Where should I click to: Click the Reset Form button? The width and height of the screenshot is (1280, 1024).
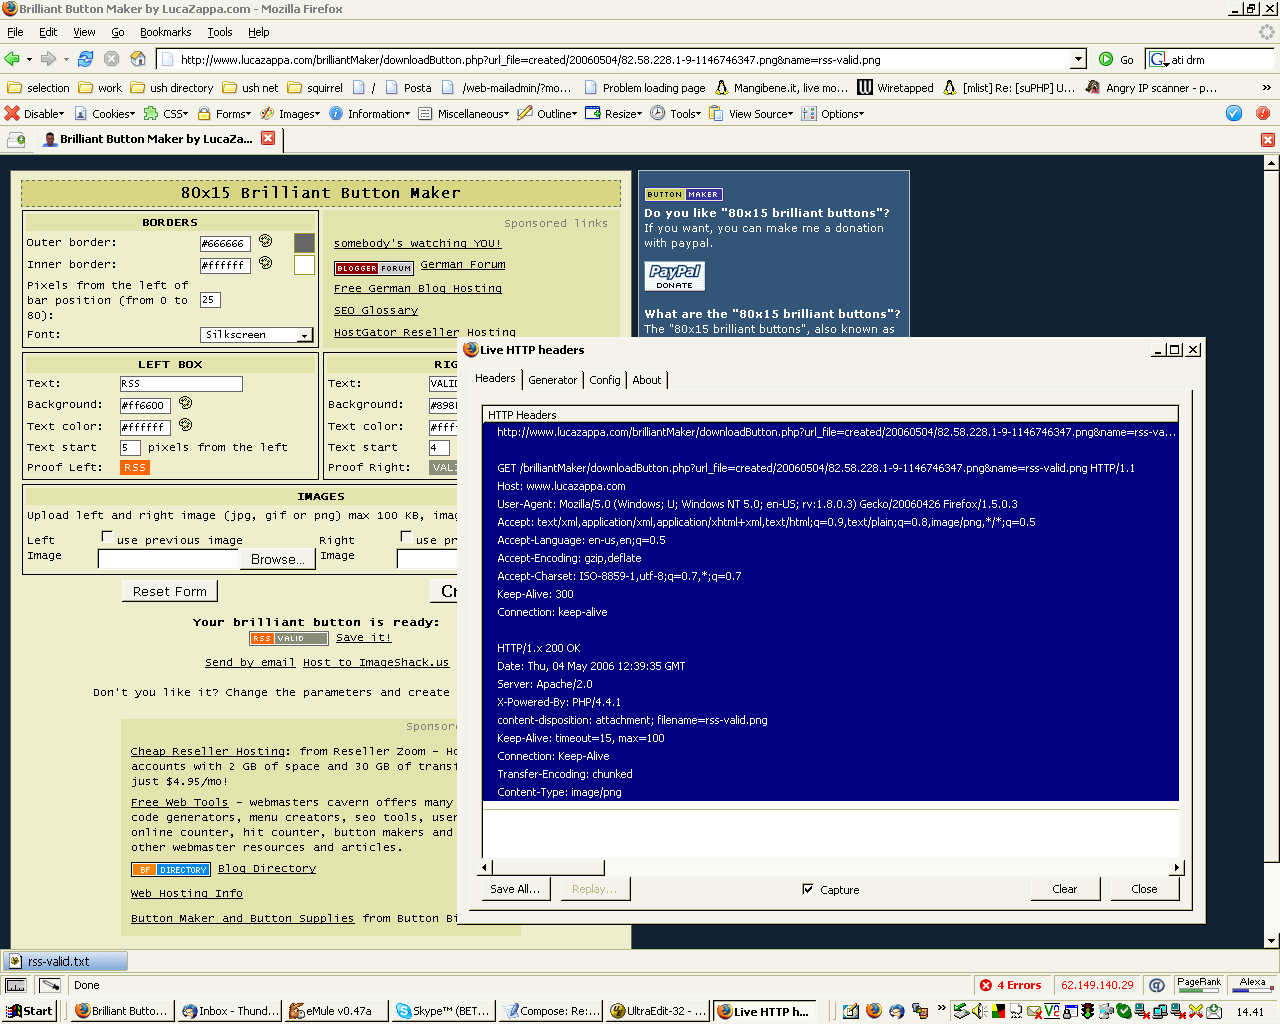pyautogui.click(x=169, y=591)
